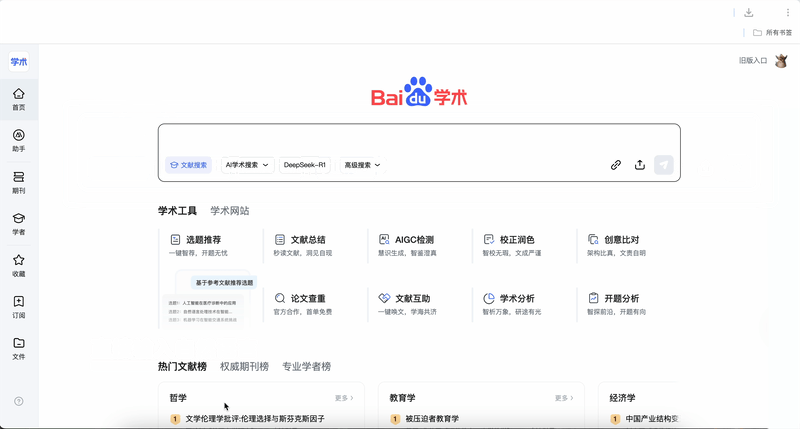Toggle the 文献搜索 search mode chip
The width and height of the screenshot is (800, 429).
(x=188, y=165)
